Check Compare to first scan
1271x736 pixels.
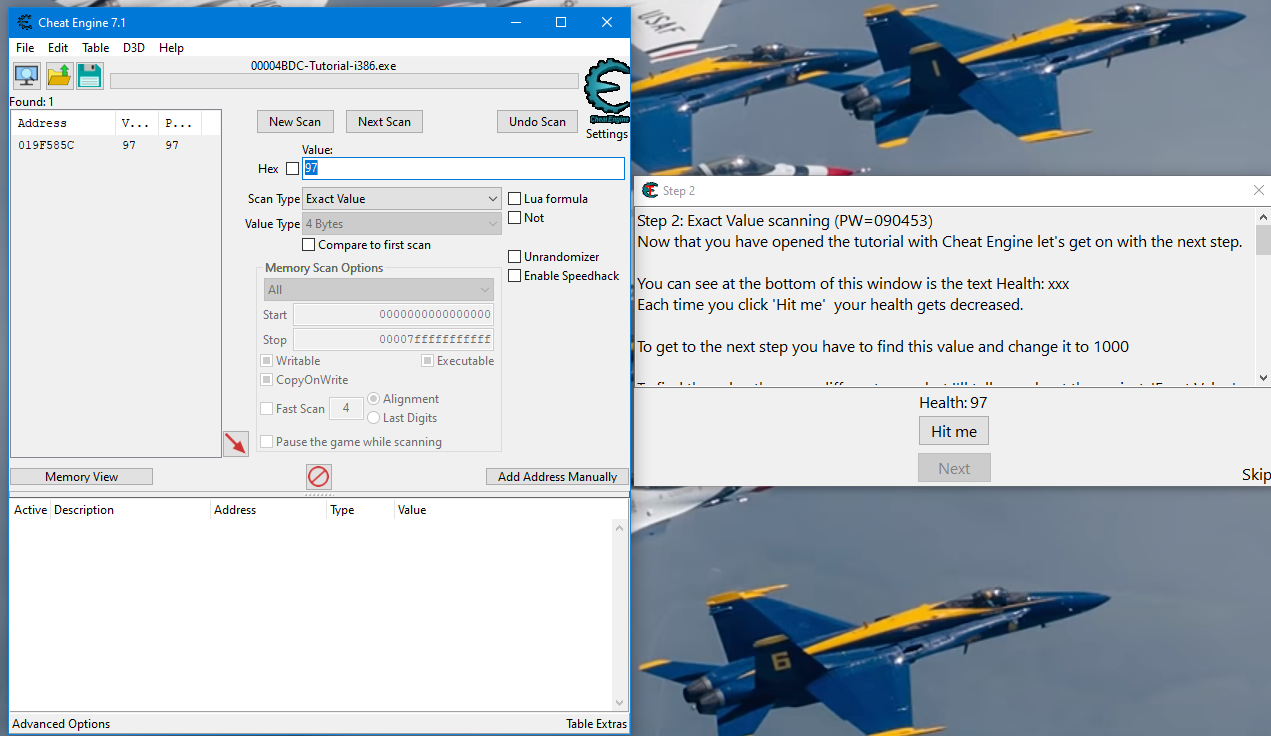coord(309,244)
